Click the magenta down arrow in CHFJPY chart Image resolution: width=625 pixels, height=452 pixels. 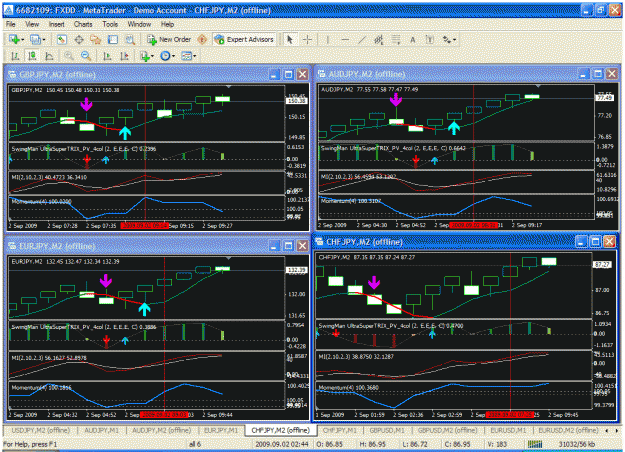point(374,282)
